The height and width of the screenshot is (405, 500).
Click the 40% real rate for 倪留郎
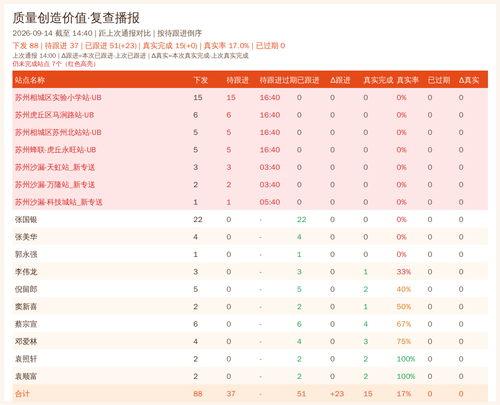click(x=404, y=289)
